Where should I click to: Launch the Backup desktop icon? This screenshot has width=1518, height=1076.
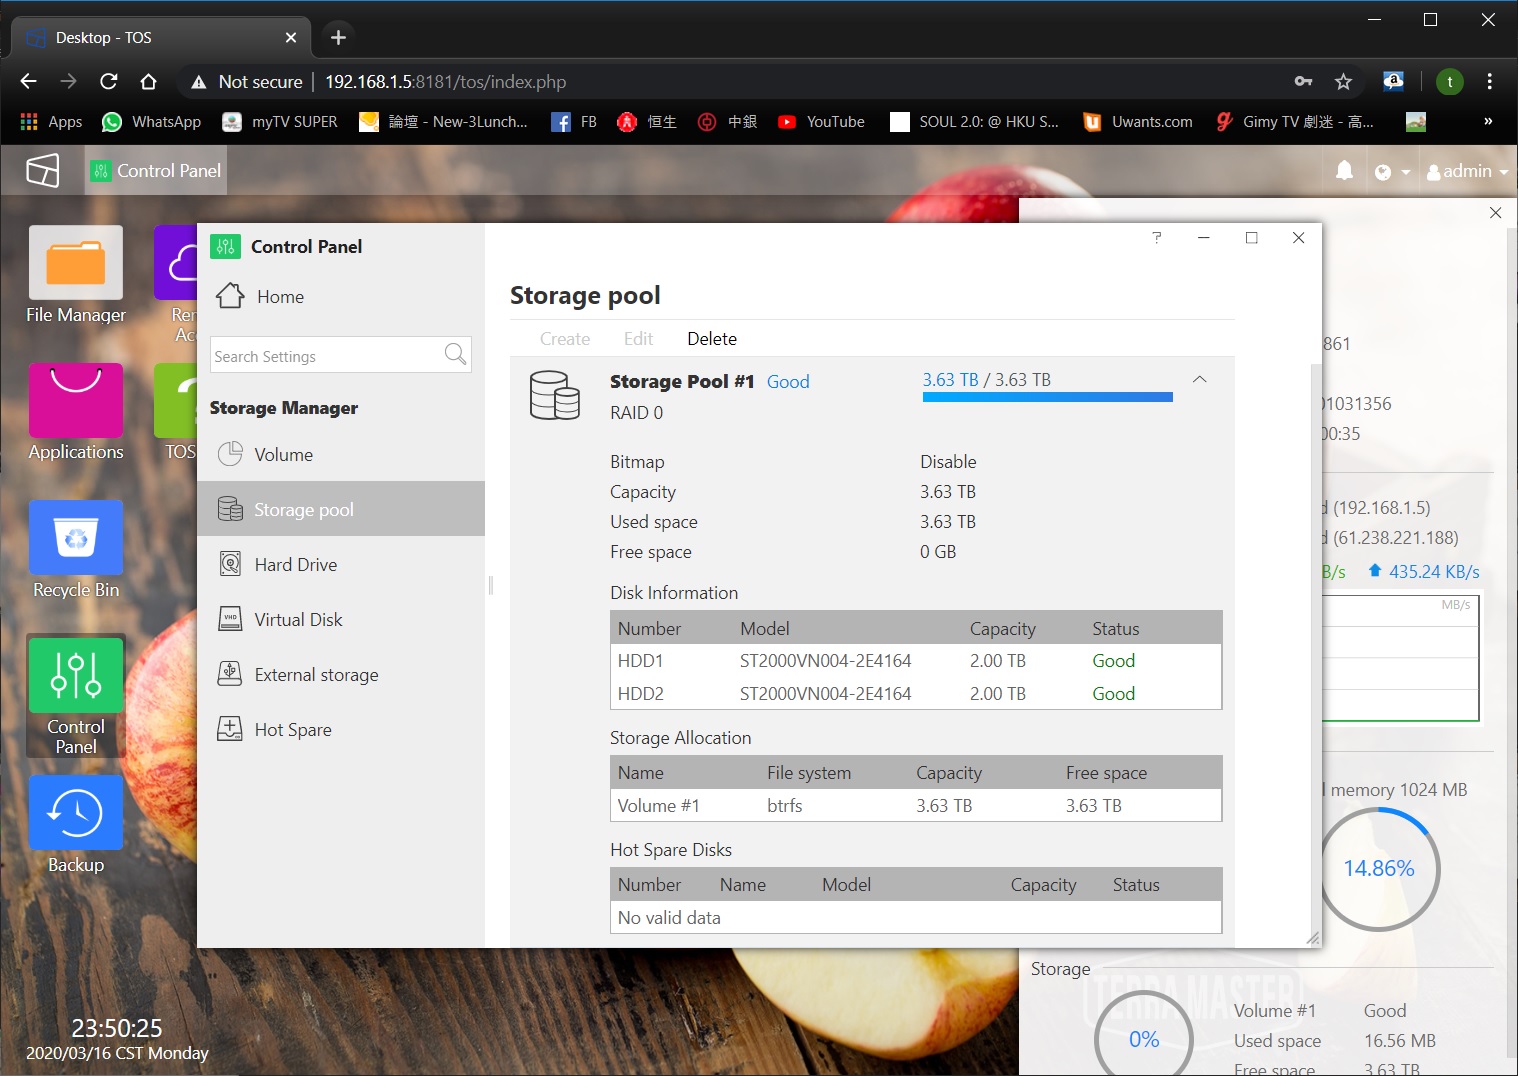click(x=76, y=813)
